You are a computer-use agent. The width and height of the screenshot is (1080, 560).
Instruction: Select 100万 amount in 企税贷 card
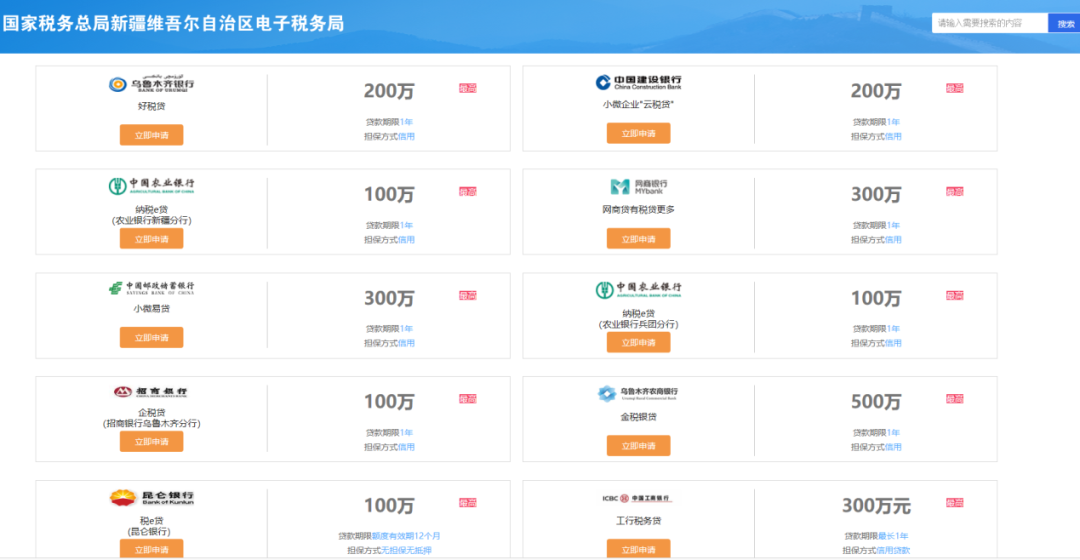389,402
